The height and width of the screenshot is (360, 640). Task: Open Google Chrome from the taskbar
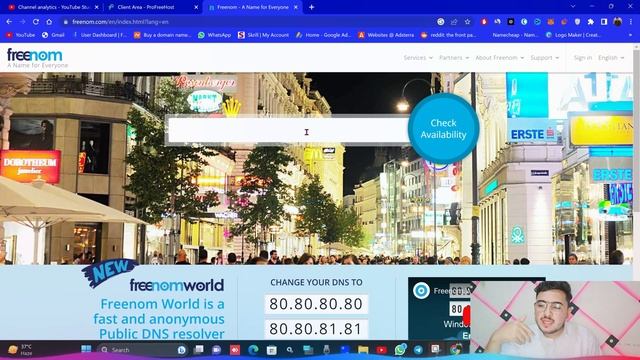pyautogui.click(x=456, y=349)
